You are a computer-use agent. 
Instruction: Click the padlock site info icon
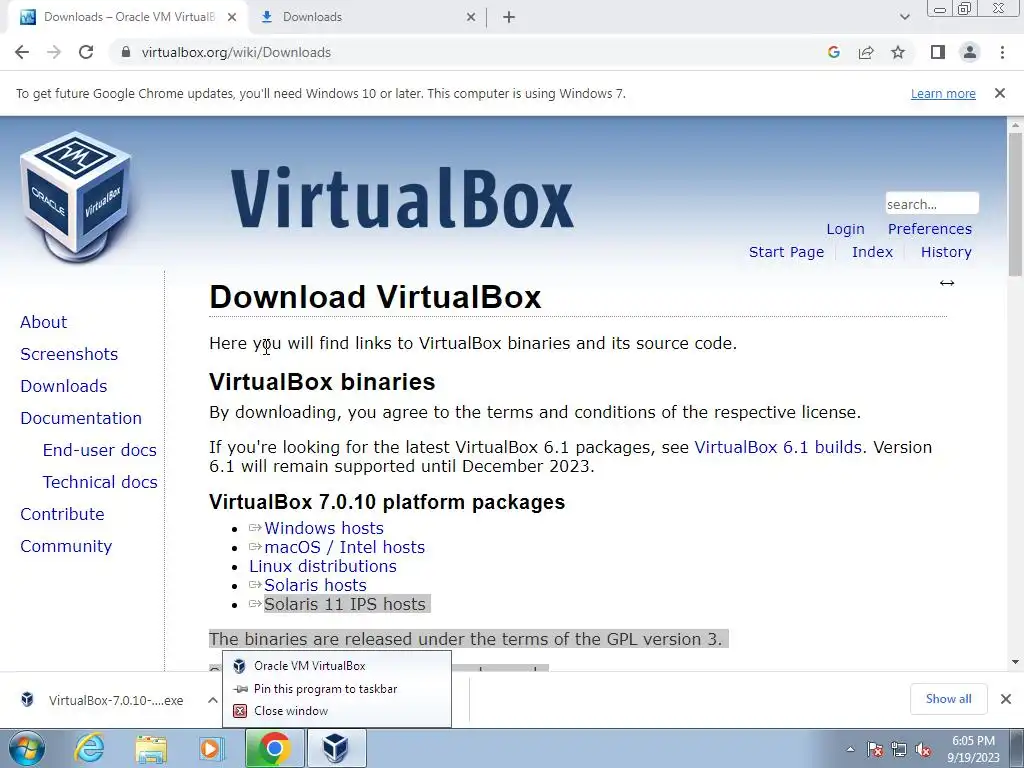[126, 52]
